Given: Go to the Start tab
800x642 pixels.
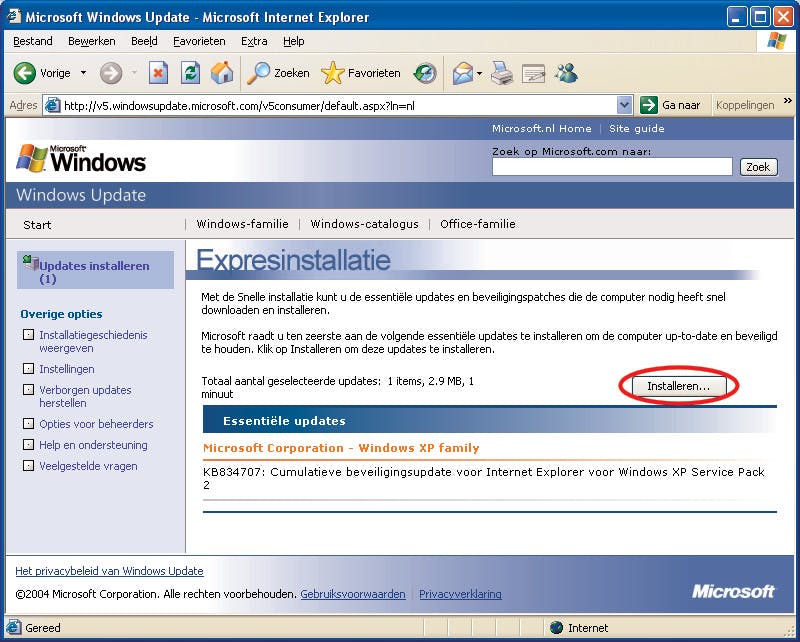Looking at the screenshot, I should click(37, 225).
